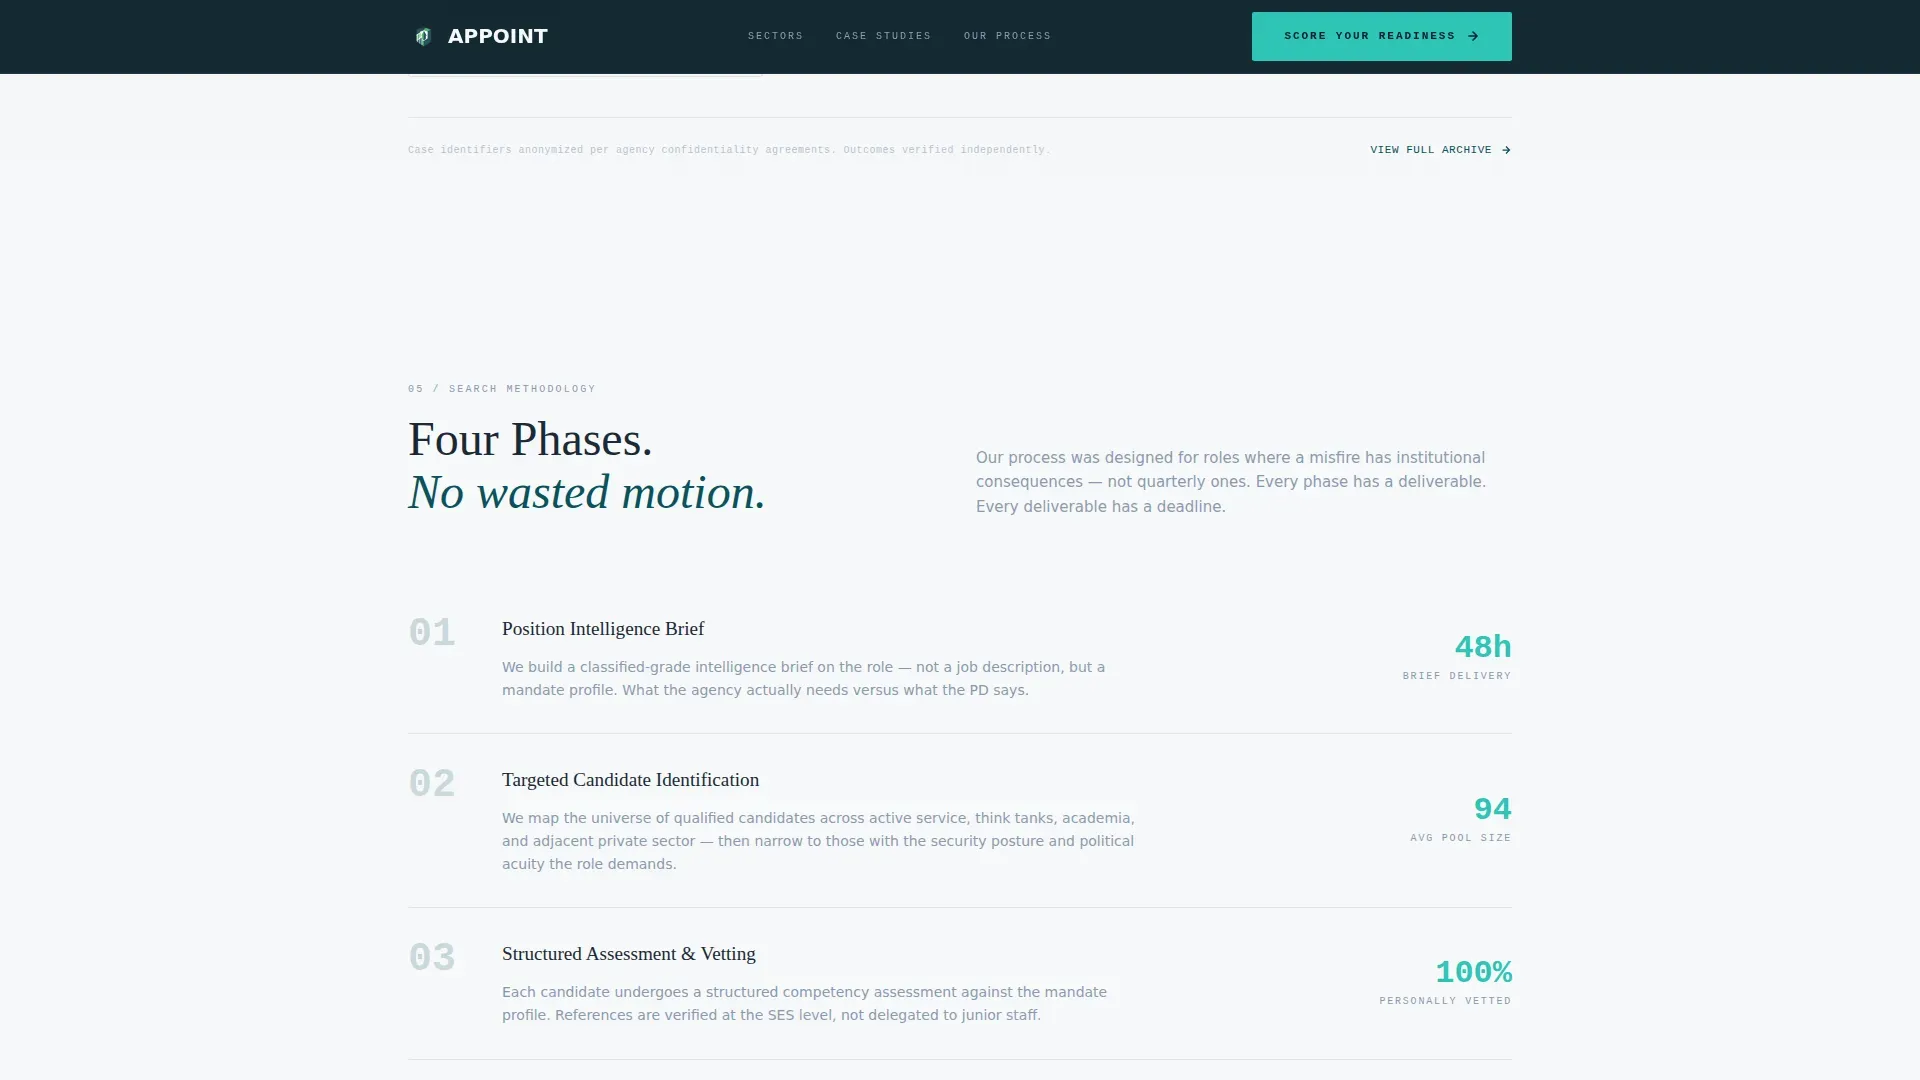This screenshot has width=1920, height=1080.
Task: Click the process intro paragraph about misfire
Action: [x=1231, y=482]
